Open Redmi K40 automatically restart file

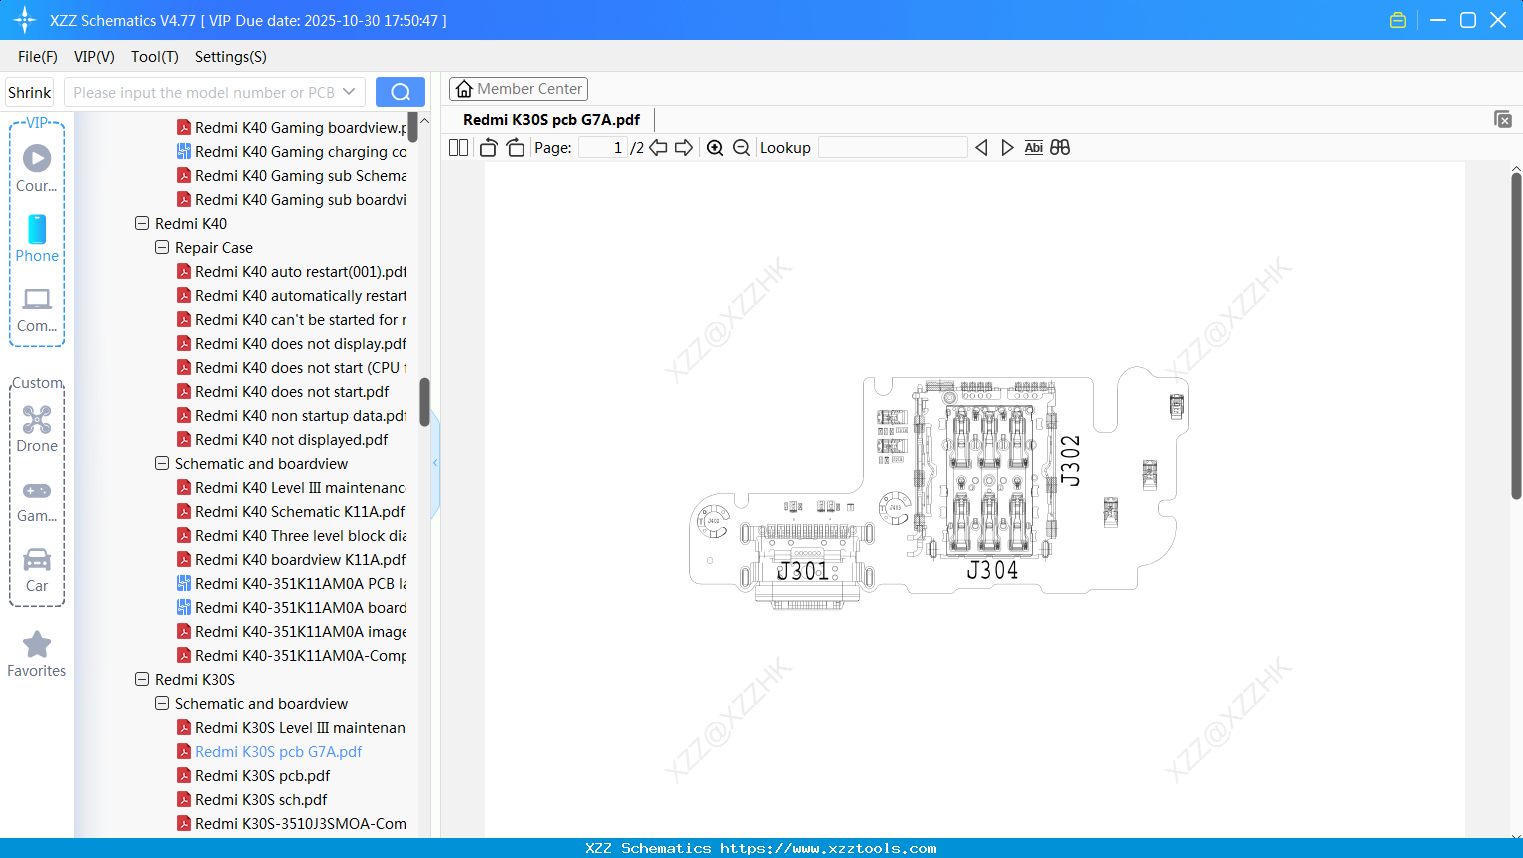292,295
